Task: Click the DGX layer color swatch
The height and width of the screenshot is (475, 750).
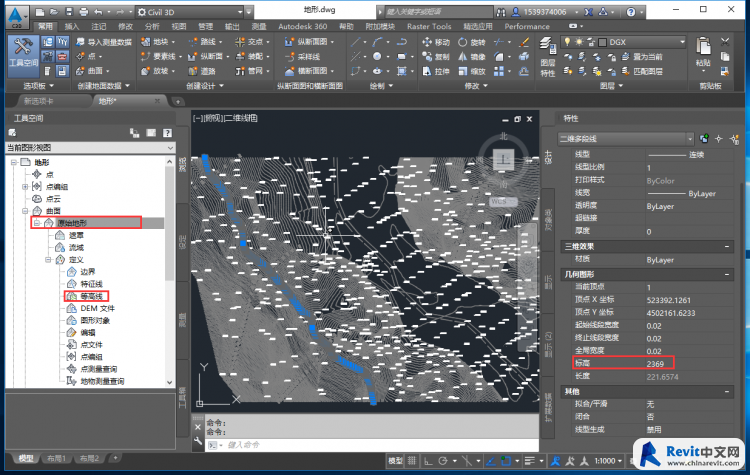Action: tap(603, 42)
